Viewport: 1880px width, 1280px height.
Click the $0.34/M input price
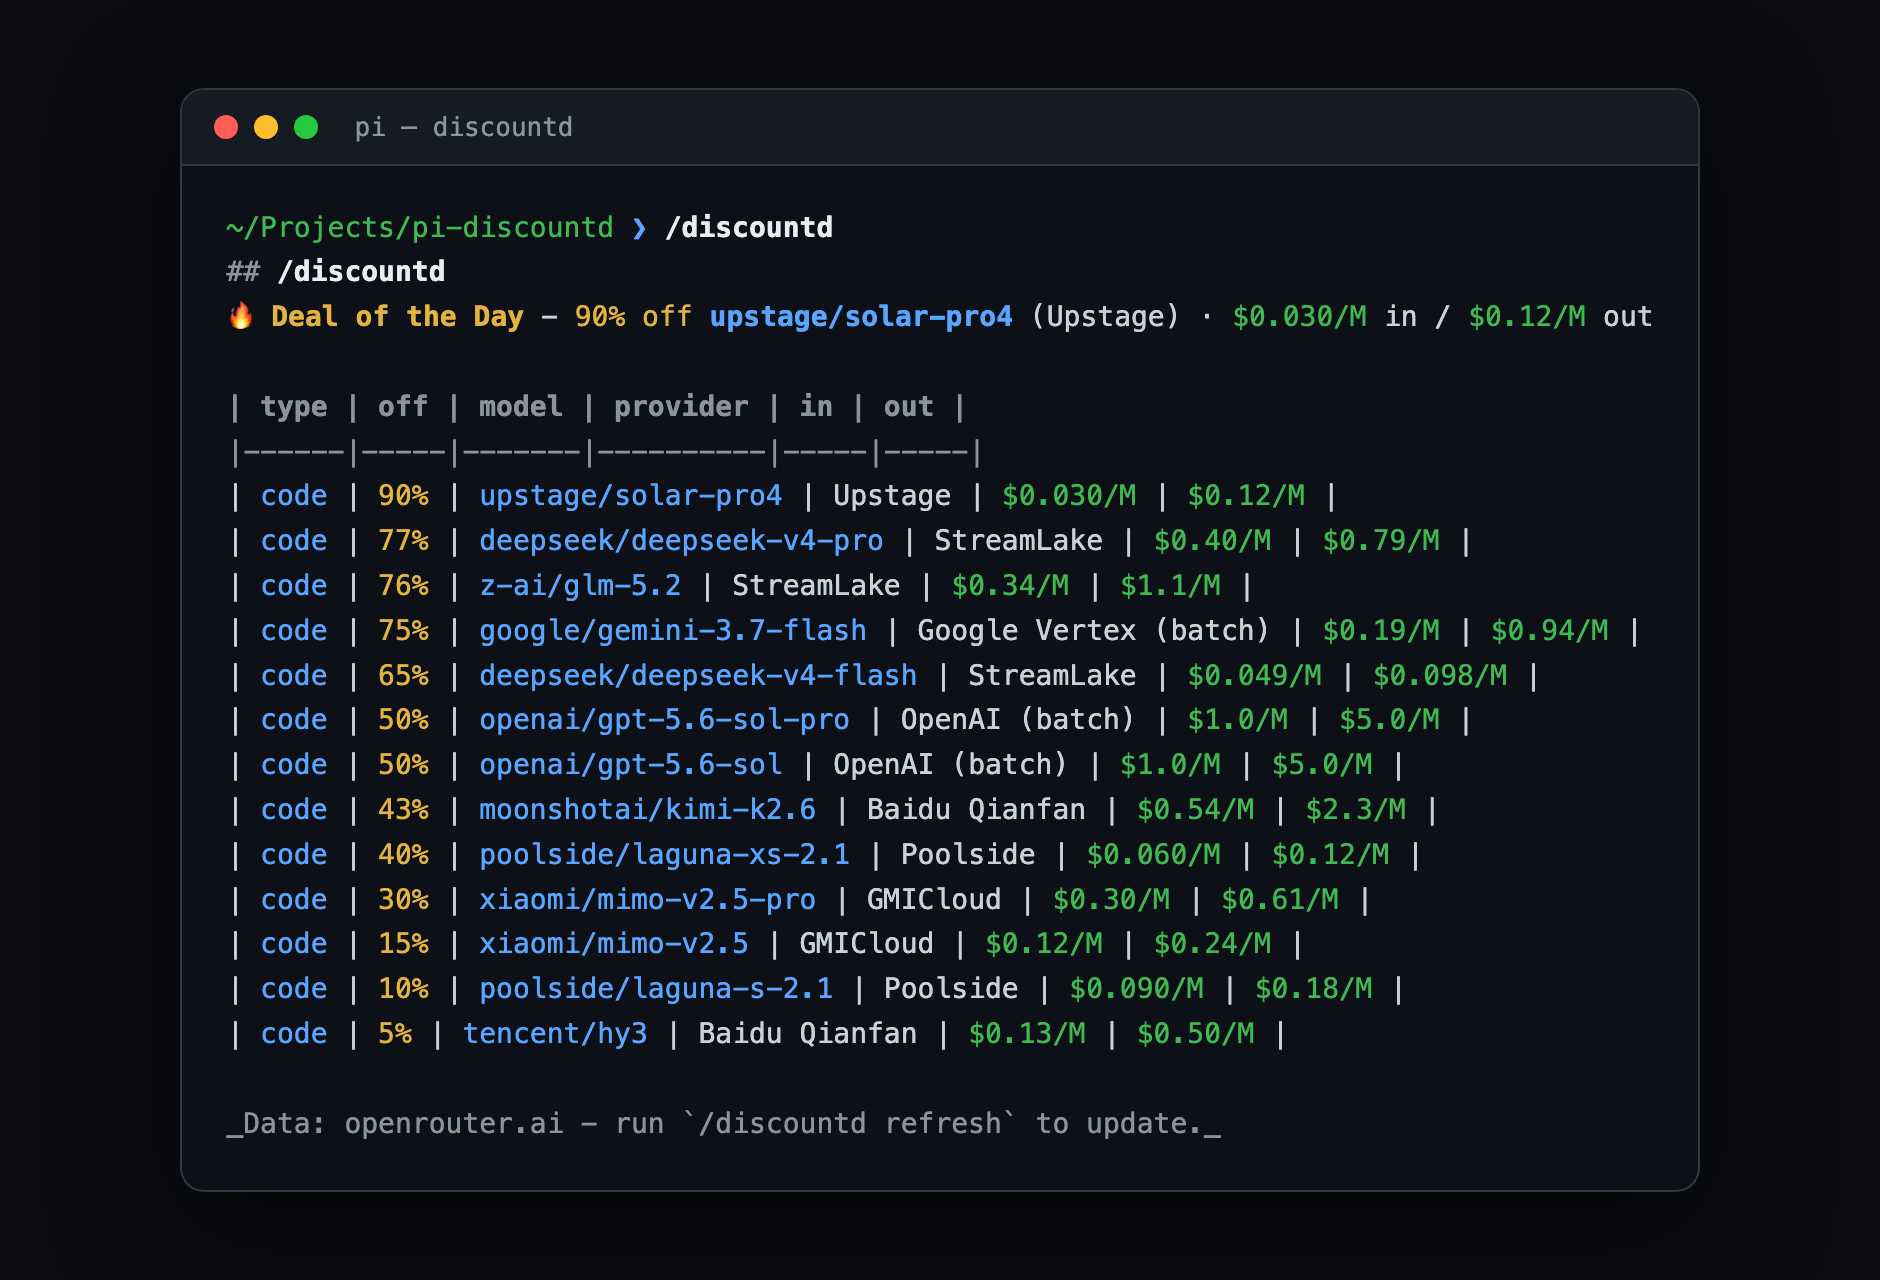[x=1010, y=586]
